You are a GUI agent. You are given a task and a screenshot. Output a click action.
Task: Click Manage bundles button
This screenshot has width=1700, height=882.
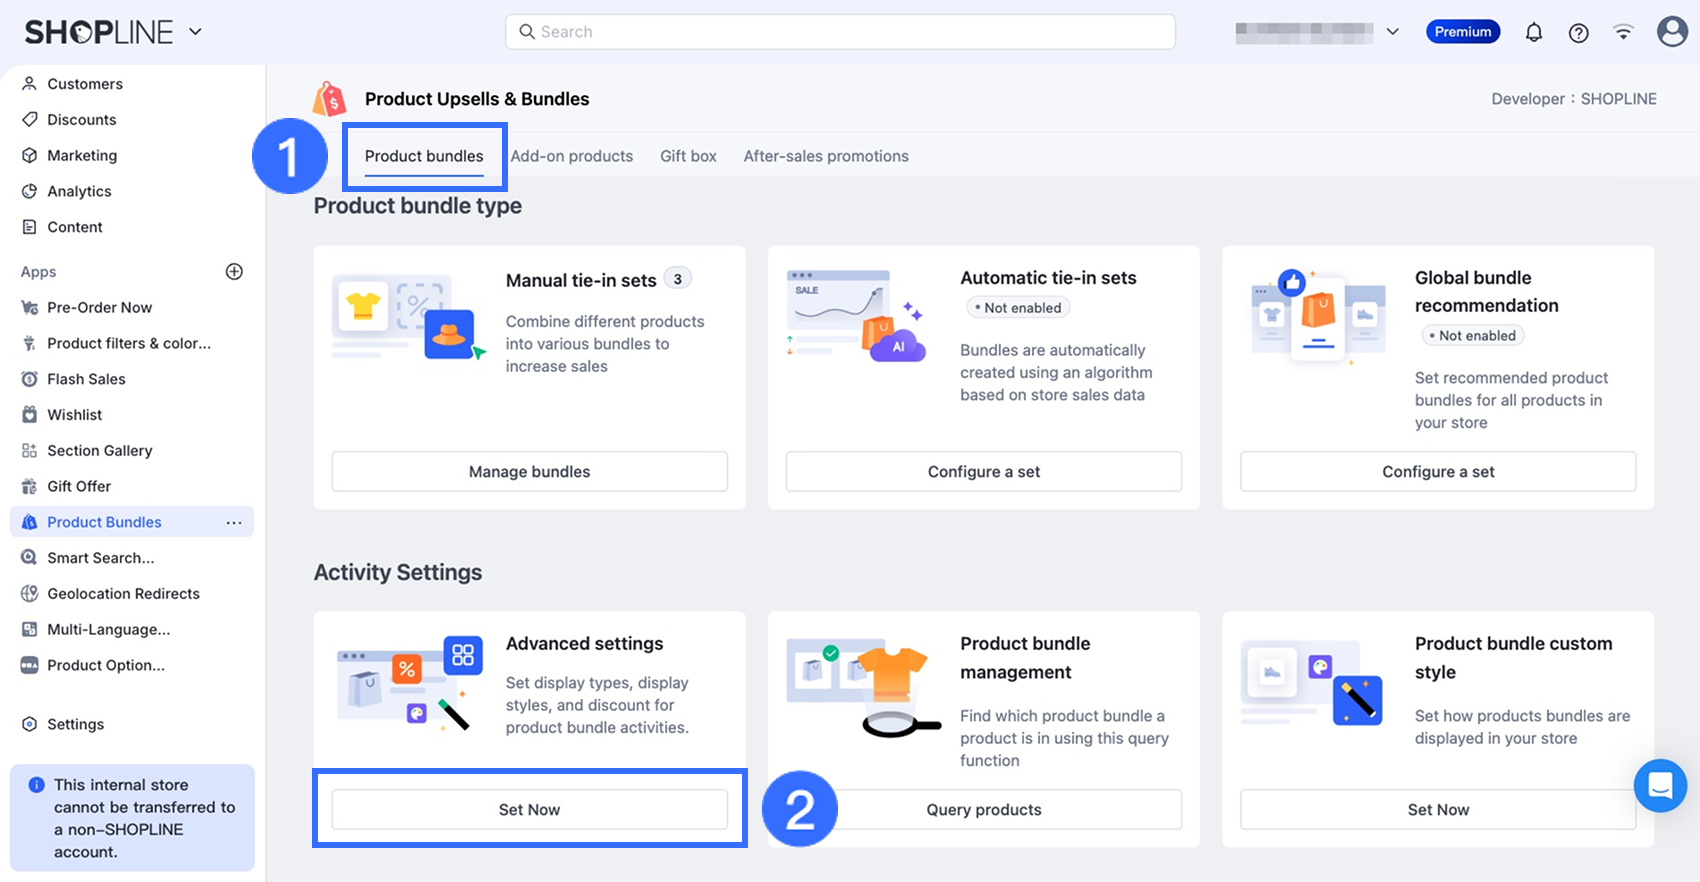click(x=529, y=472)
